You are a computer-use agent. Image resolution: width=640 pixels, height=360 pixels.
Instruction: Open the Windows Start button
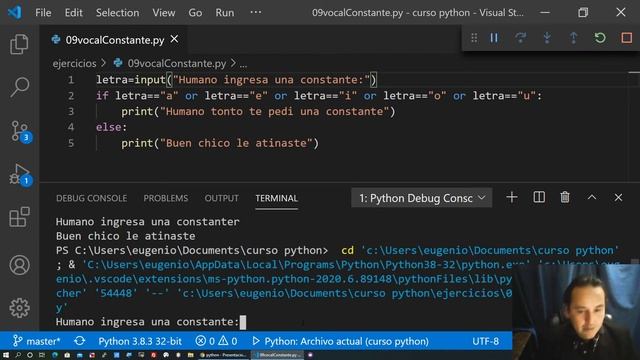pyautogui.click(x=6, y=355)
